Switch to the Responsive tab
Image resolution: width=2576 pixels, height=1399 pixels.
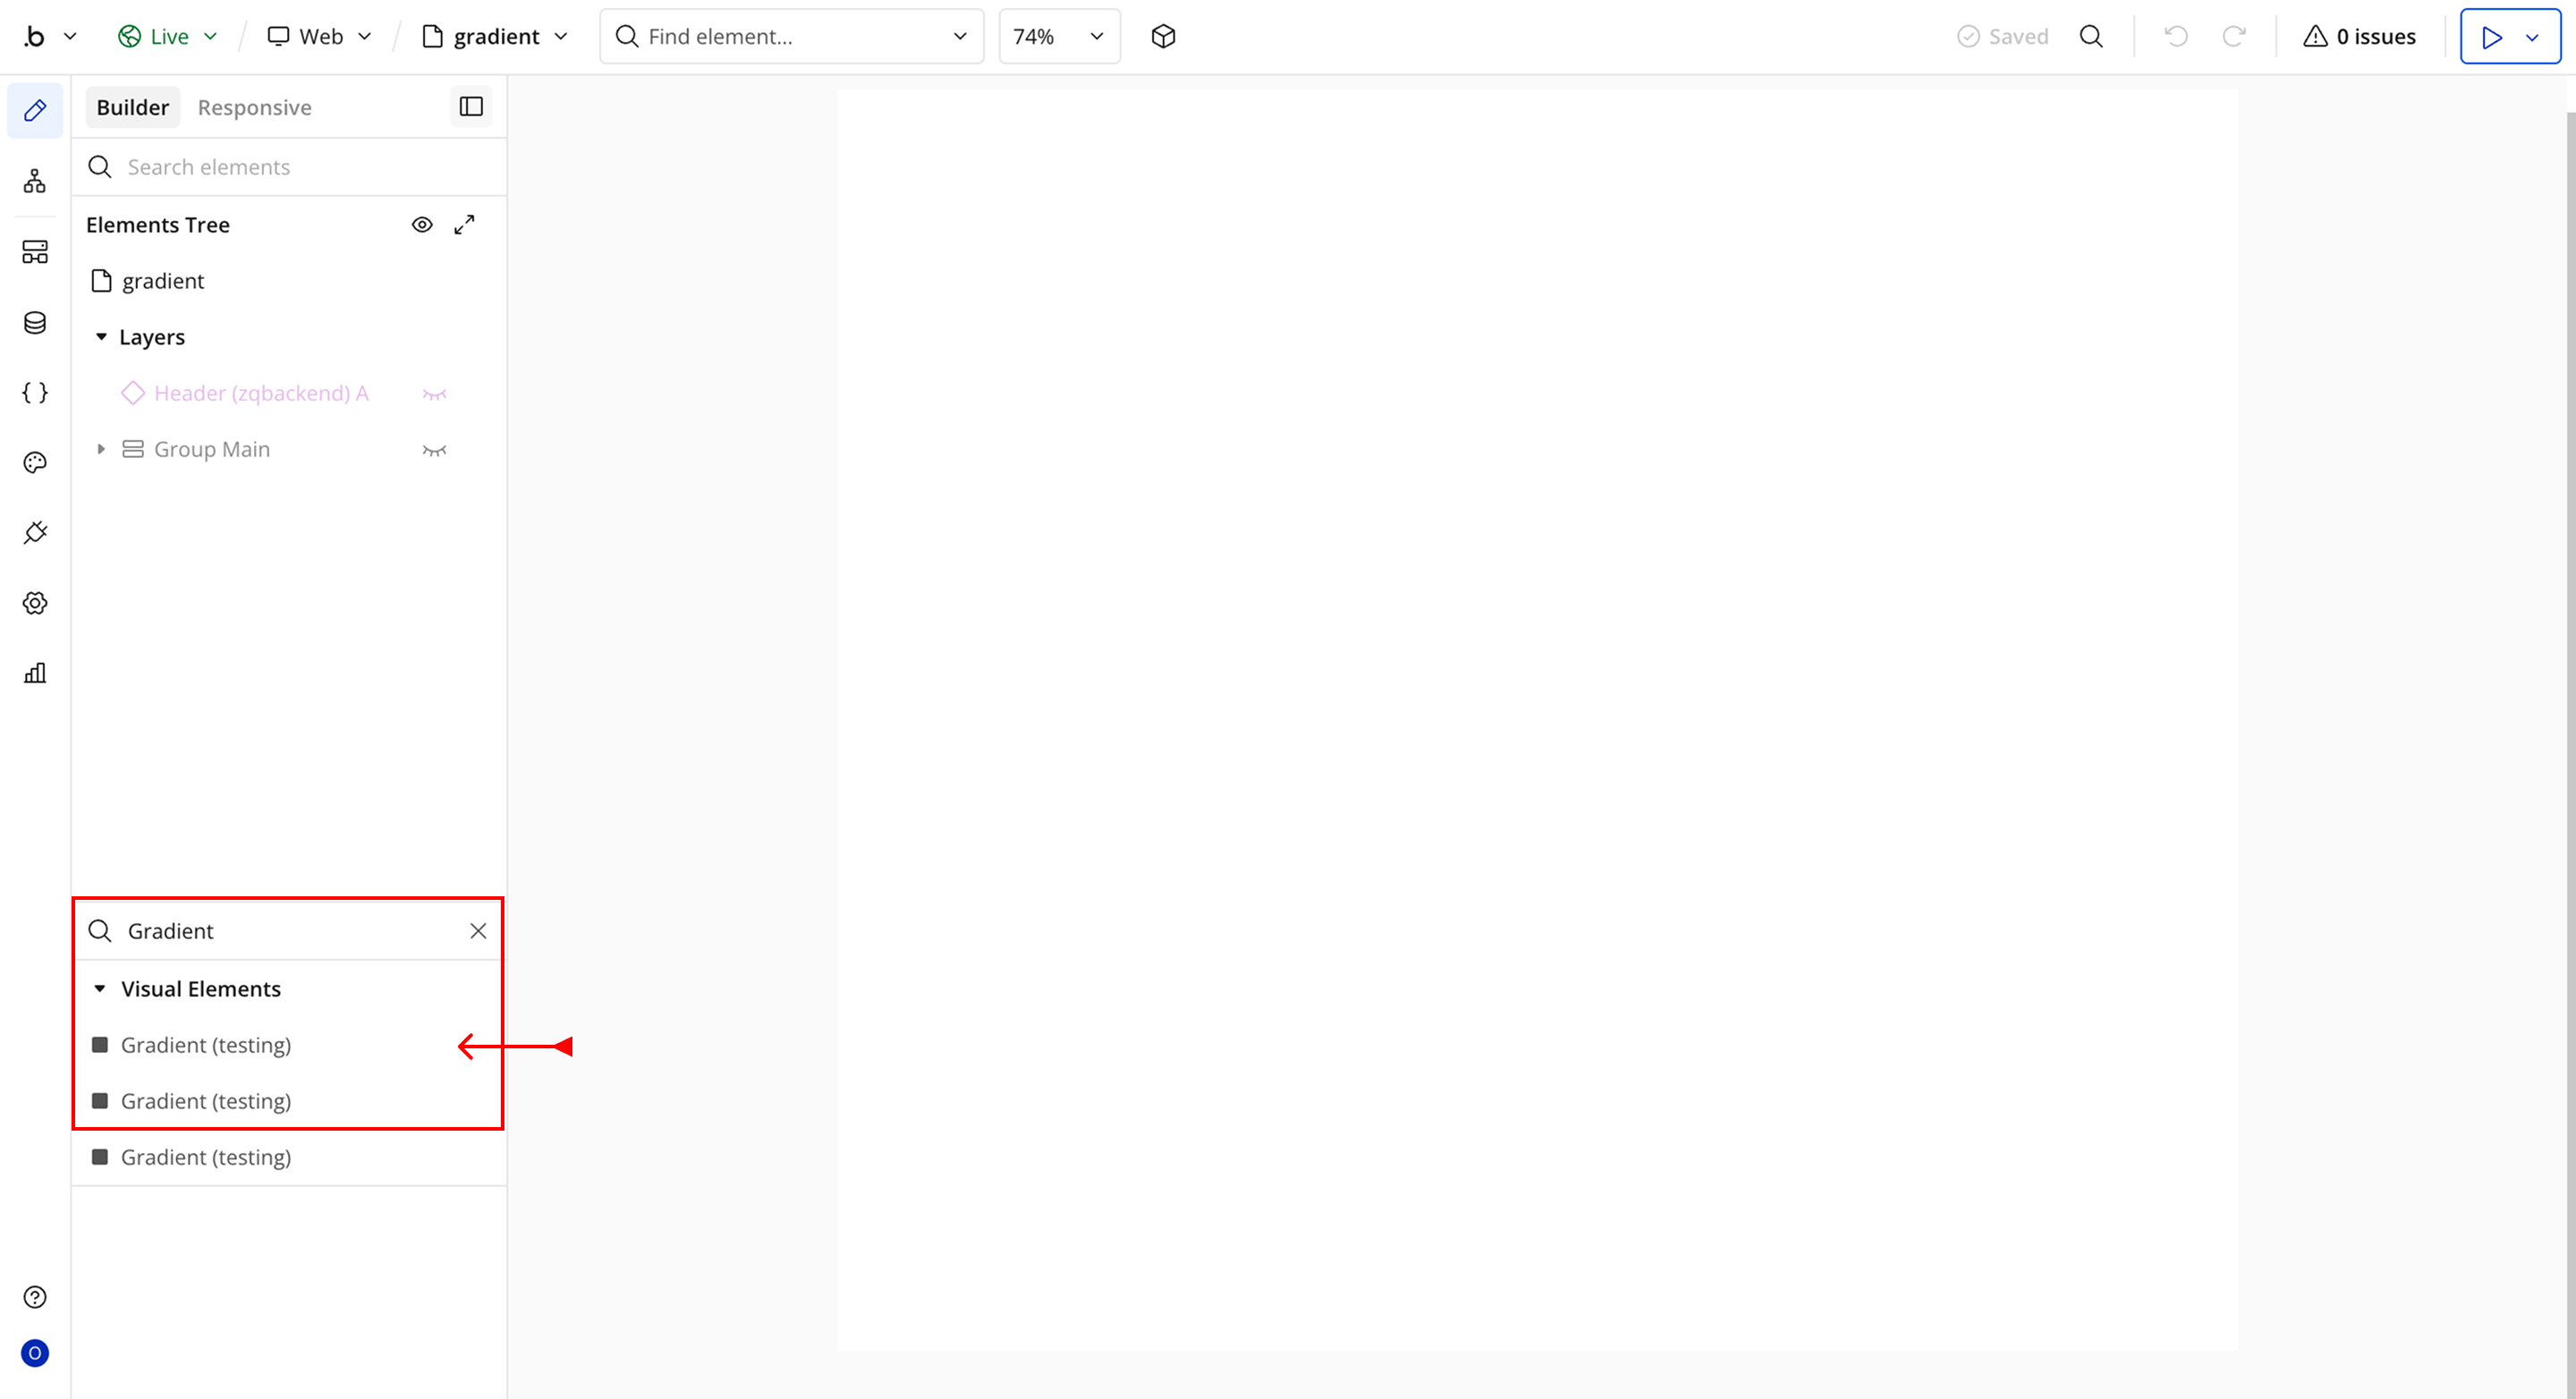(254, 107)
